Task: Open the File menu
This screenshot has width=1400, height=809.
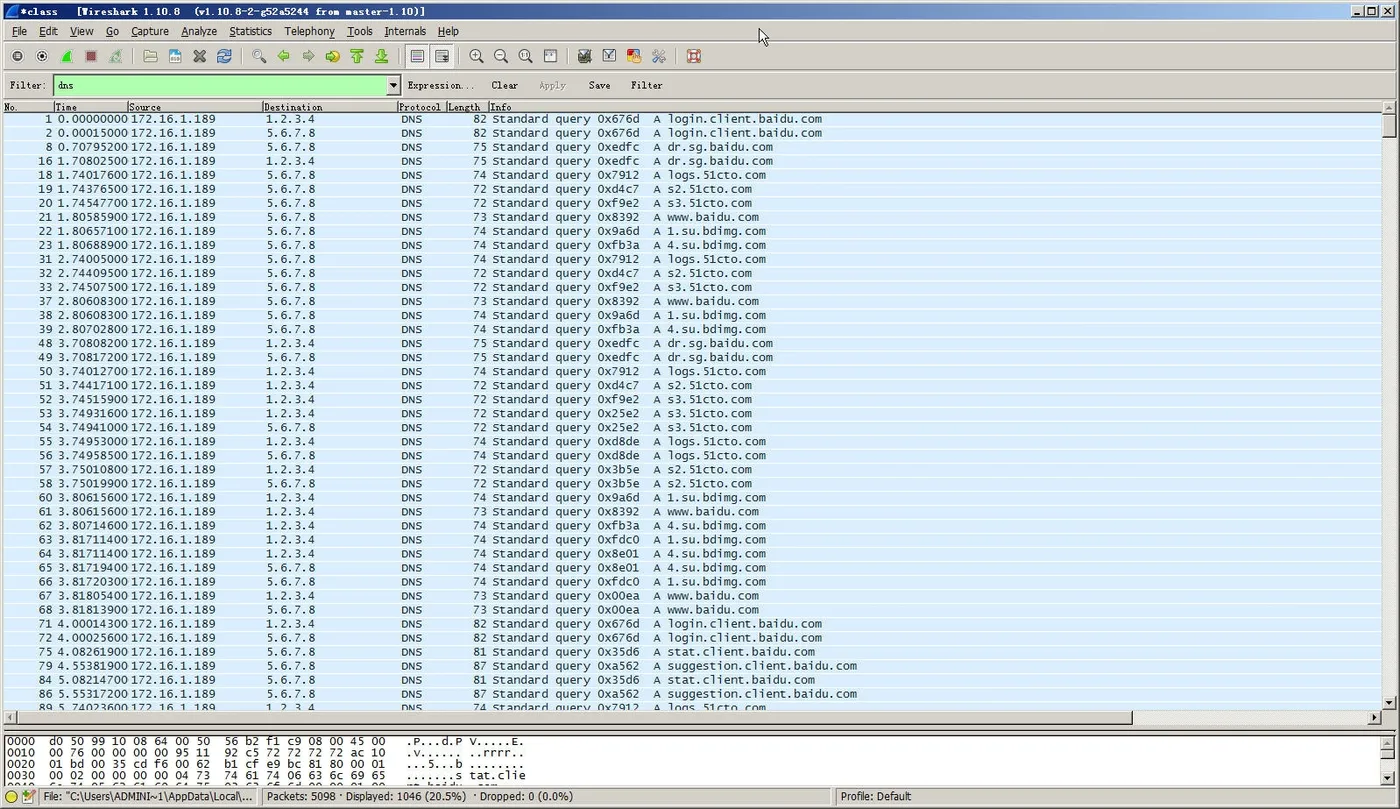Action: 19,31
